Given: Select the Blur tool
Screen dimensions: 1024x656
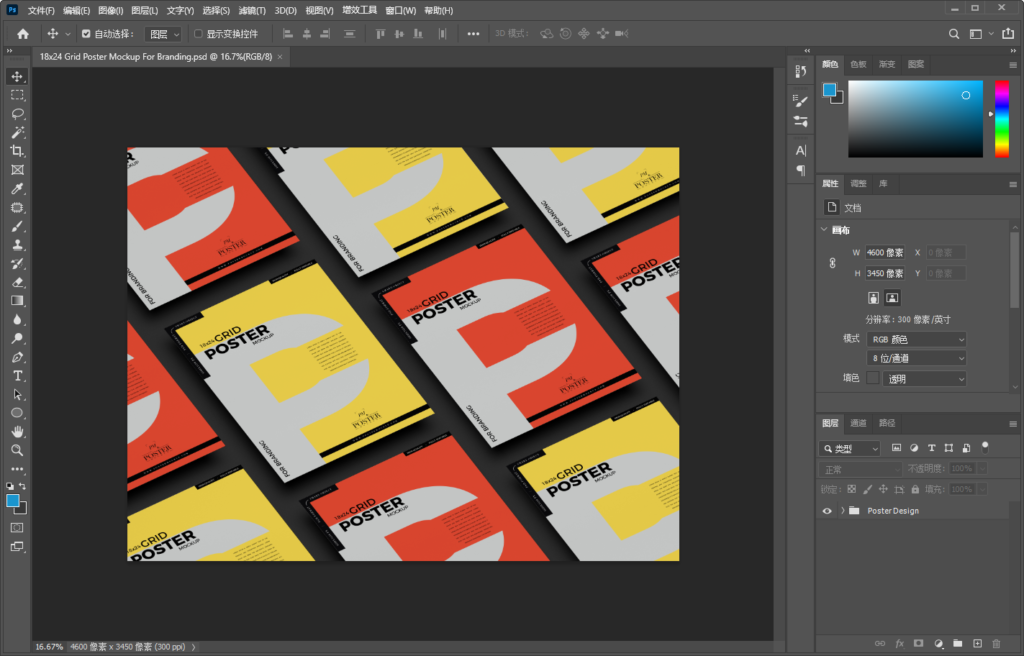Looking at the screenshot, I should tap(17, 320).
